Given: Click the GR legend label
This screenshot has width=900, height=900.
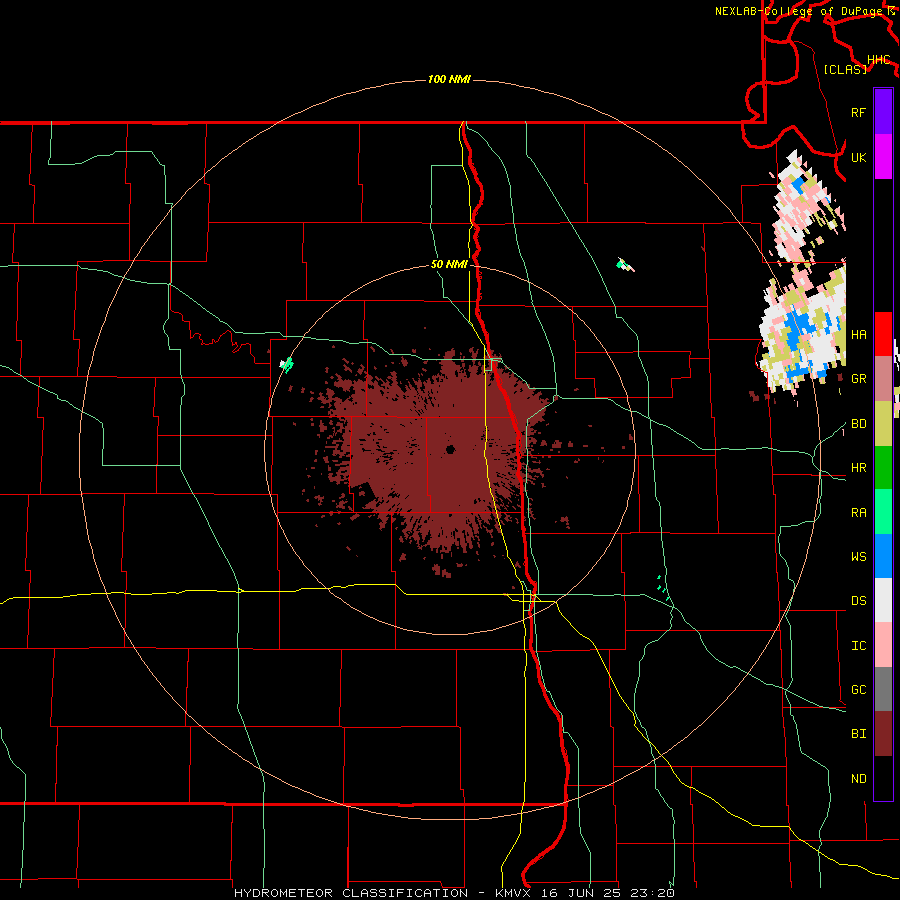Looking at the screenshot, I should pos(858,379).
